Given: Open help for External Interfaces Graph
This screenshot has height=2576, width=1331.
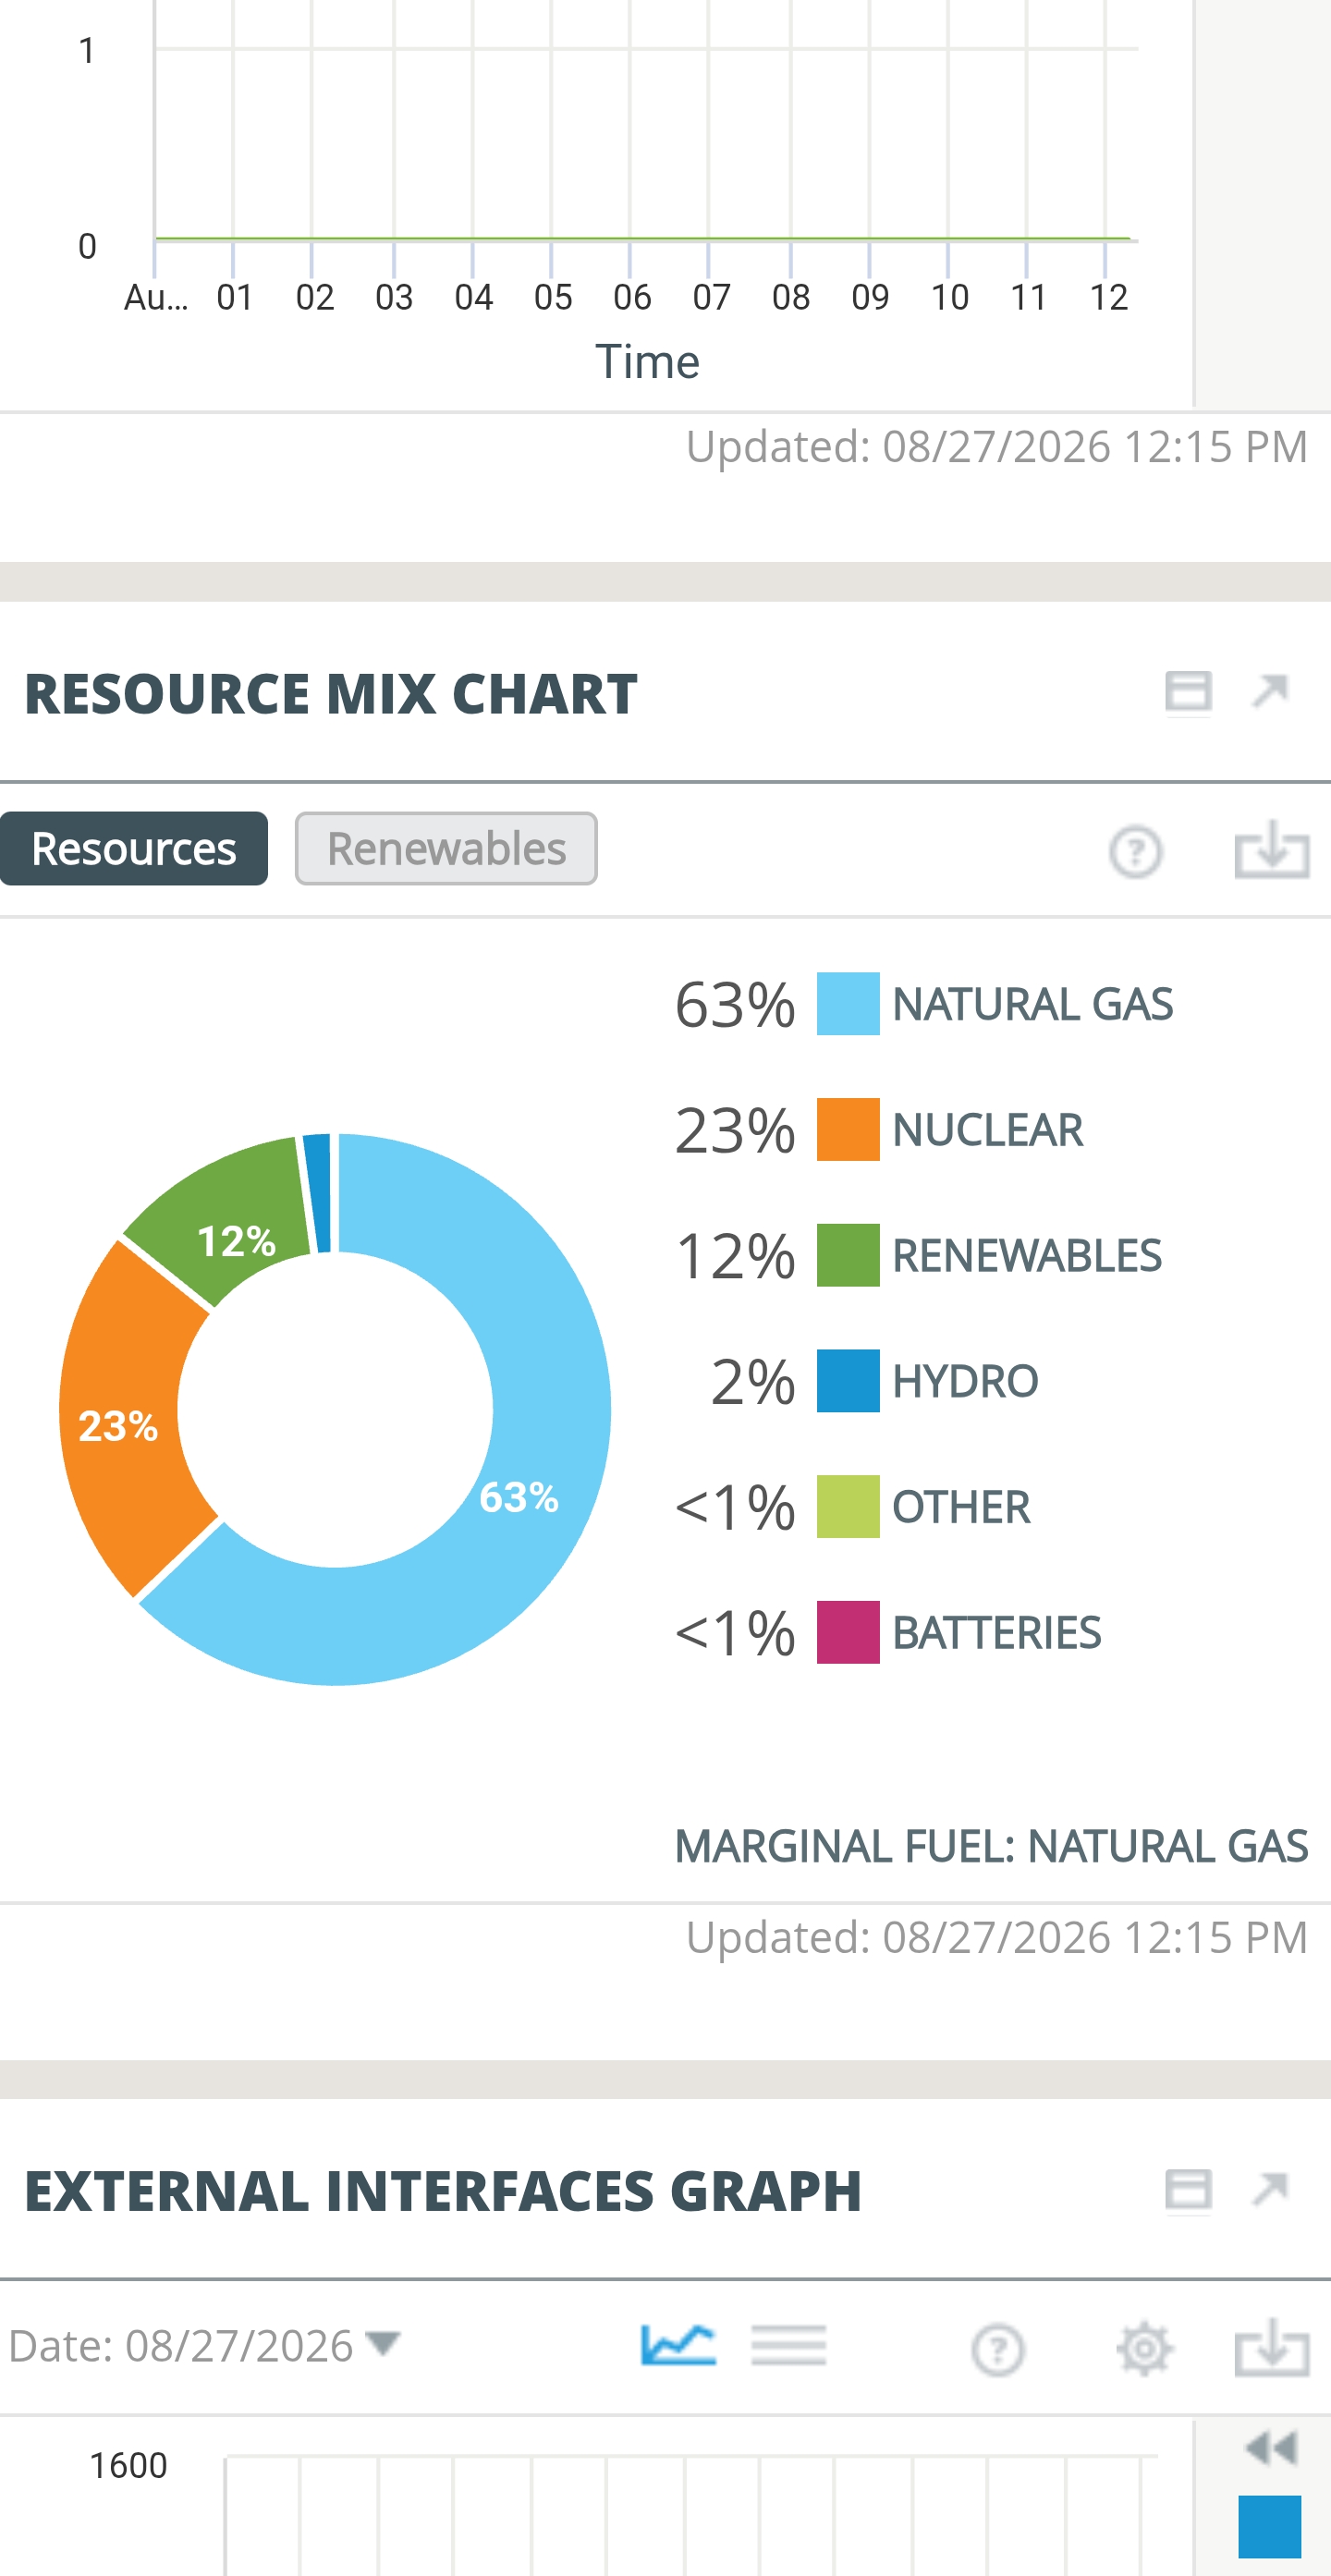Looking at the screenshot, I should [x=997, y=2349].
